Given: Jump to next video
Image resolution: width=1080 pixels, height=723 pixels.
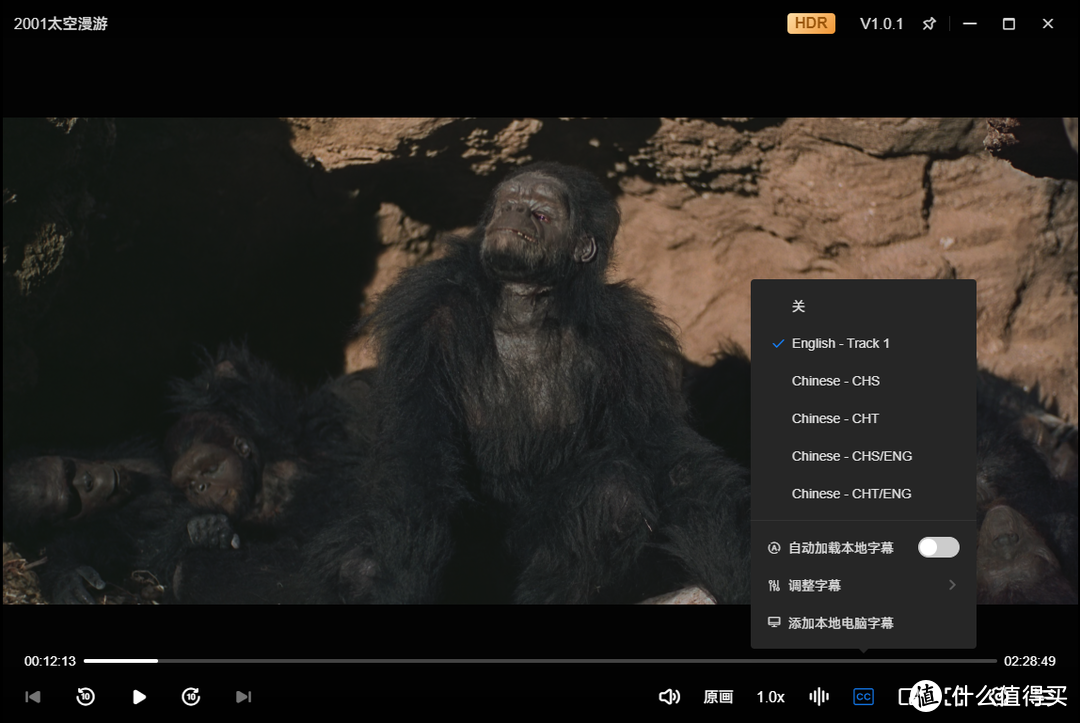Looking at the screenshot, I should click(x=243, y=697).
